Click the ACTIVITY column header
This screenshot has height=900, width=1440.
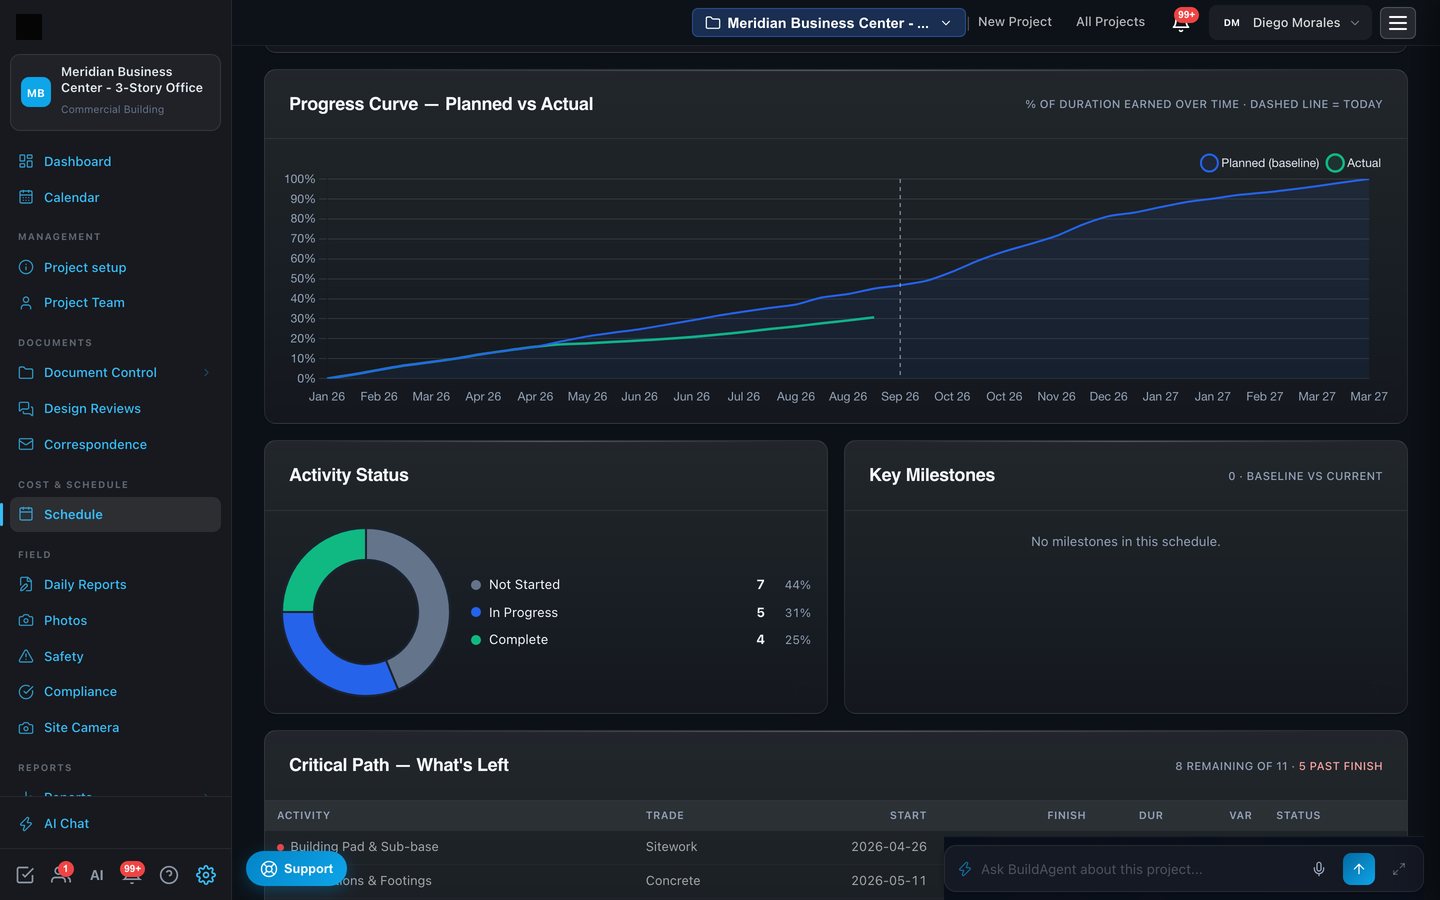304,816
